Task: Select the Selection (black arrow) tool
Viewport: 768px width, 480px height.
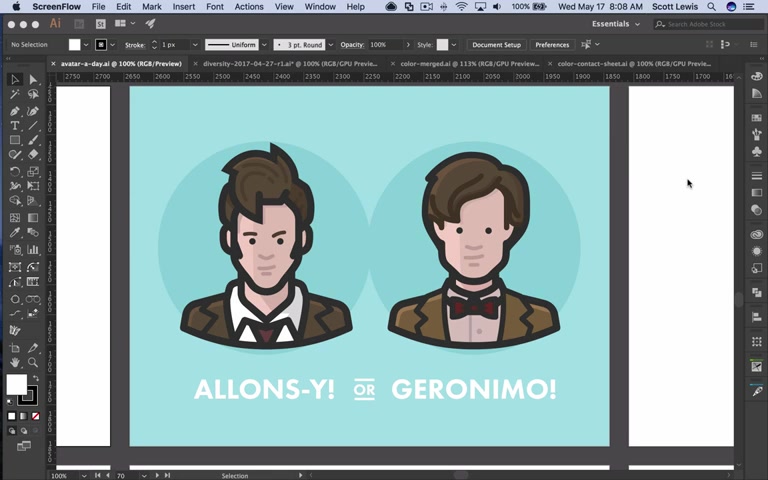Action: (15, 79)
